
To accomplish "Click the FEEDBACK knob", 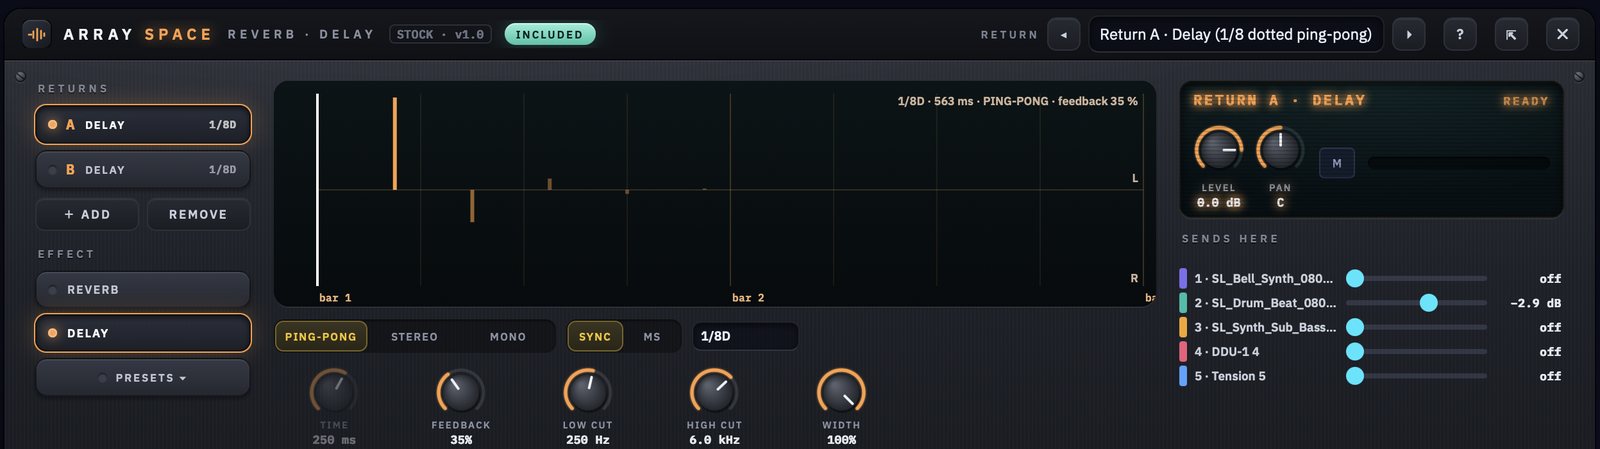I will tap(461, 392).
